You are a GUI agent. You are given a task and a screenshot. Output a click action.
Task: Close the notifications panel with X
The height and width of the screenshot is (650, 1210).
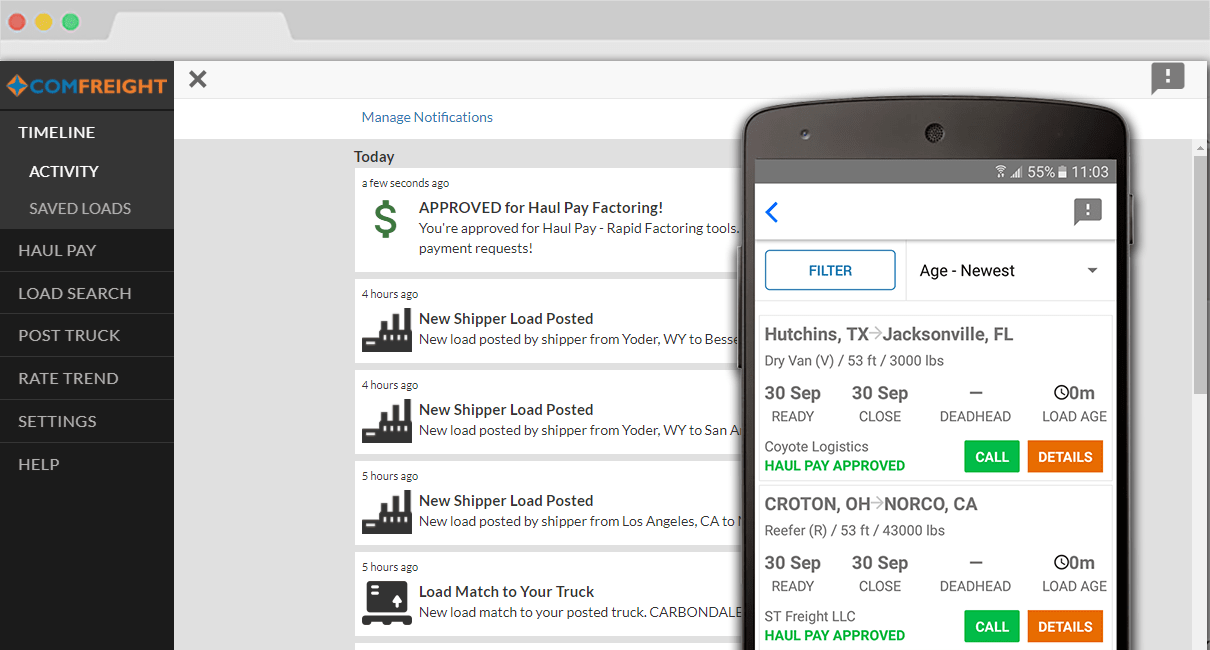198,79
